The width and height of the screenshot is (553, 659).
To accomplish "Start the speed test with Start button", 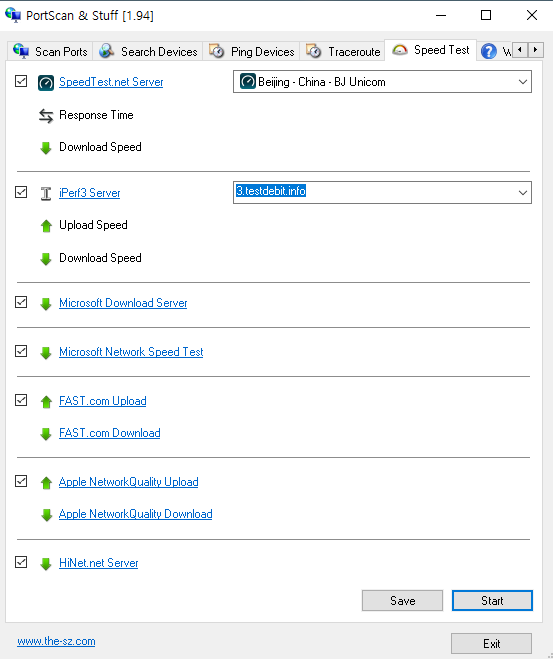I will point(492,601).
